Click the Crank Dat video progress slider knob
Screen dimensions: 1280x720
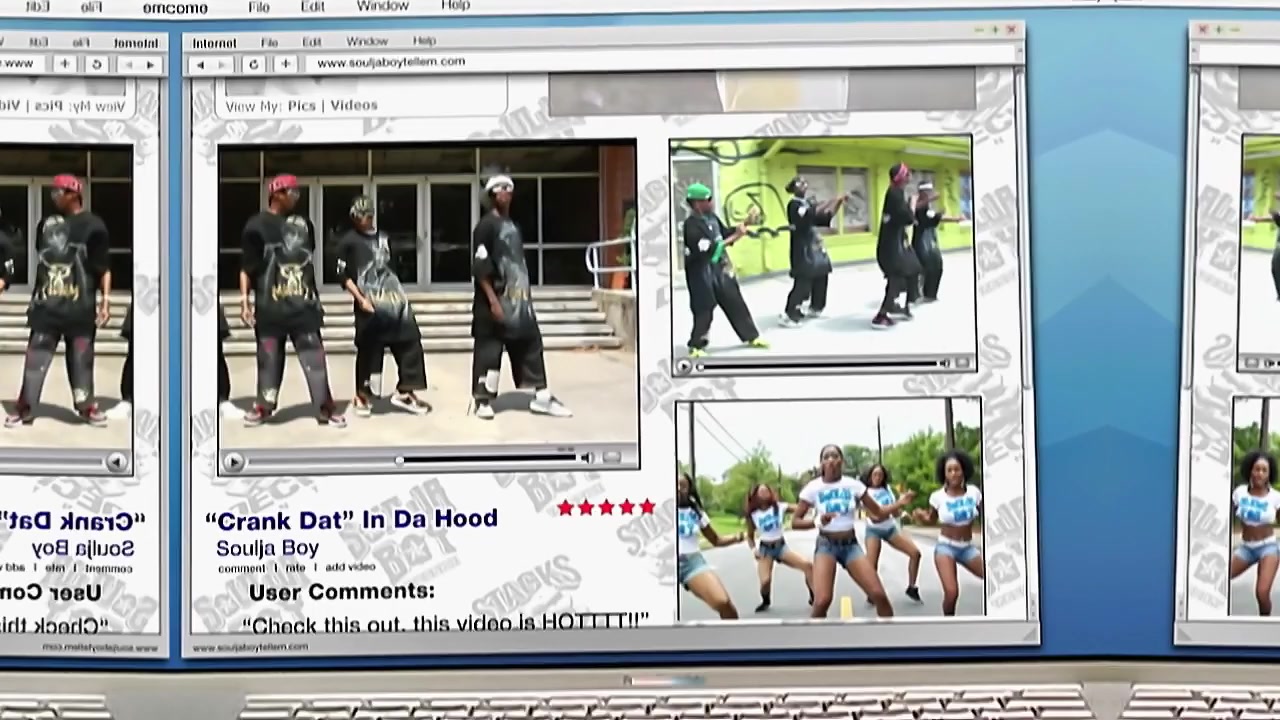click(399, 460)
